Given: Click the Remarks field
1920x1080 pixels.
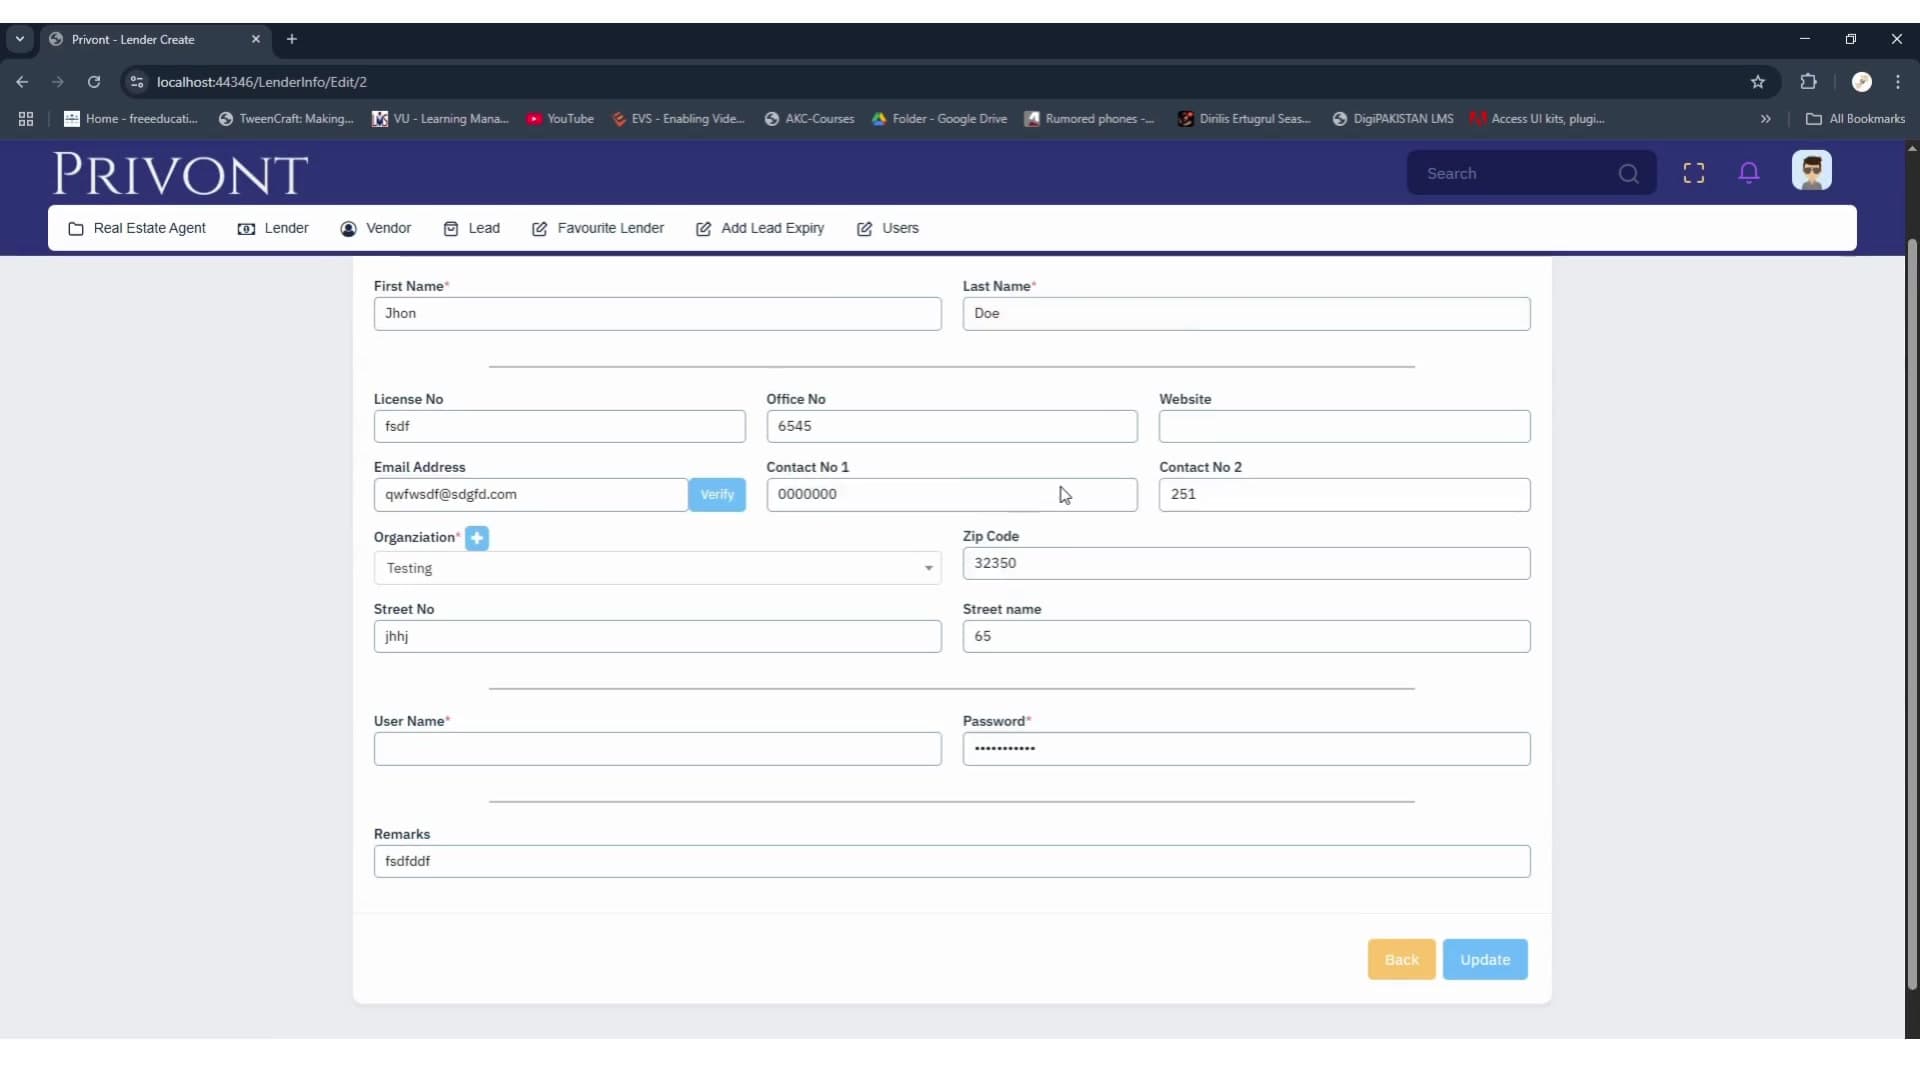Looking at the screenshot, I should [952, 862].
